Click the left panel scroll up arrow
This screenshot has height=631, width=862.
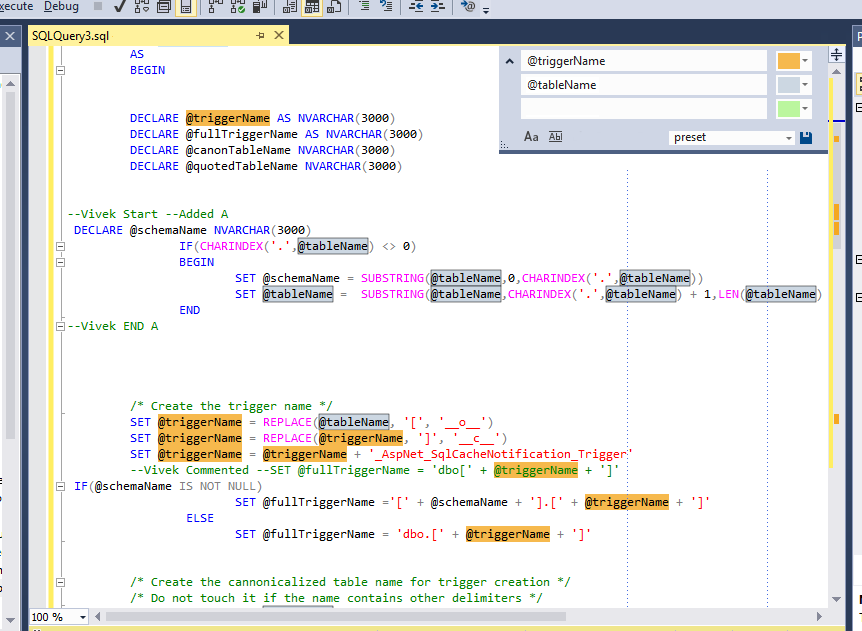coord(10,84)
